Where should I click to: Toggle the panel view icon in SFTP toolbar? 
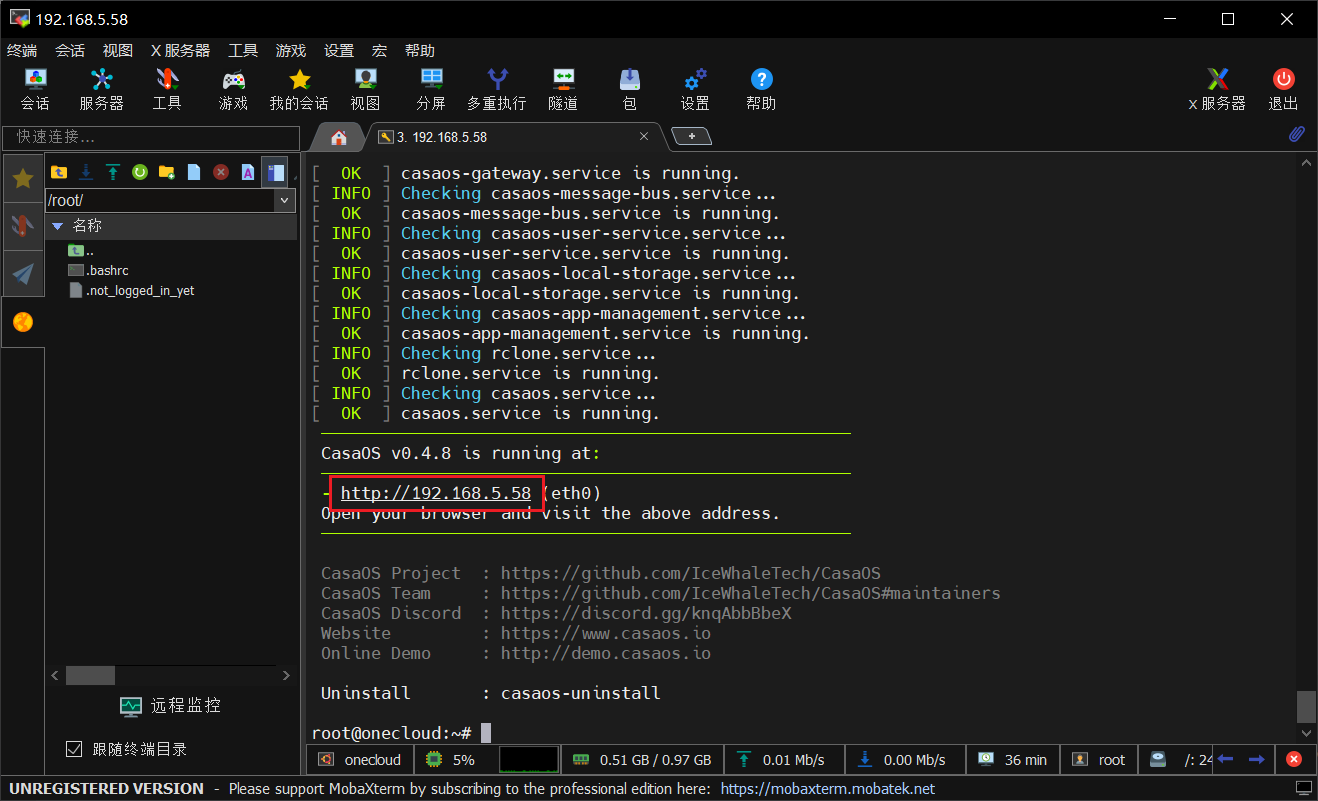275,172
